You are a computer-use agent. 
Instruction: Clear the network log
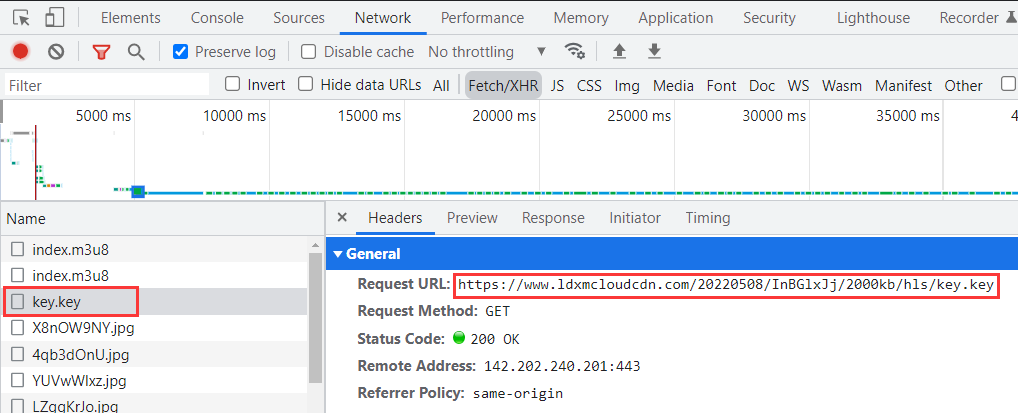pos(56,52)
